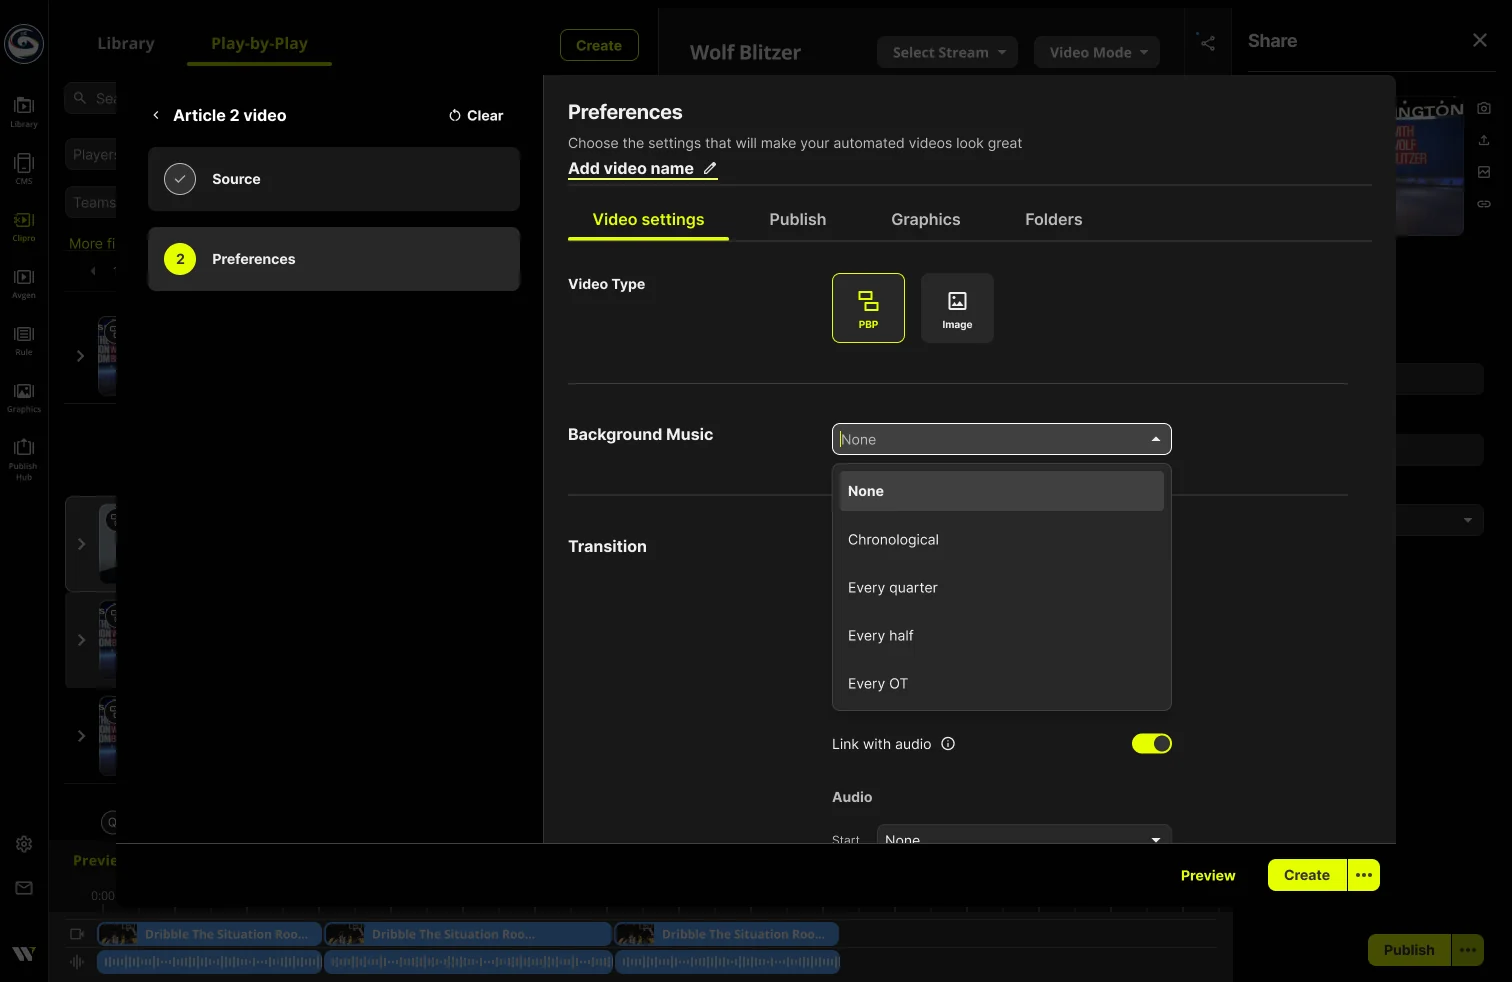The height and width of the screenshot is (982, 1512).
Task: Choose Every OT option
Action: (x=1001, y=683)
